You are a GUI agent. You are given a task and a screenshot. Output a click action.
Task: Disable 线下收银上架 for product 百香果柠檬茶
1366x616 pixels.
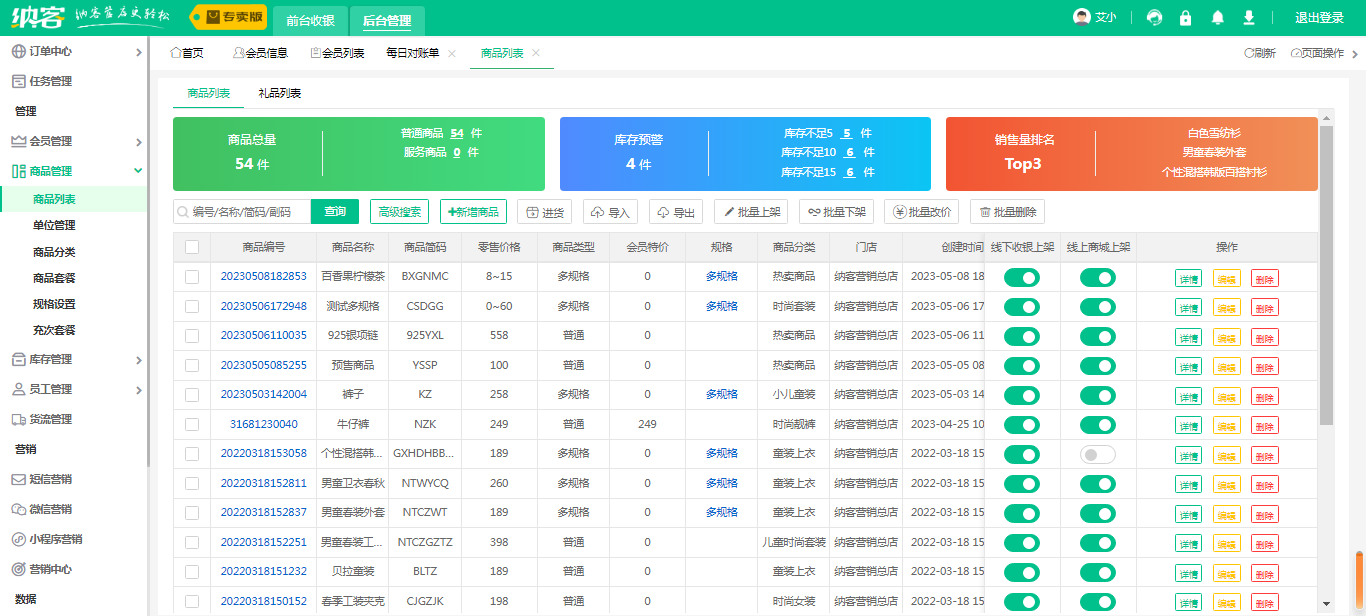click(1022, 277)
